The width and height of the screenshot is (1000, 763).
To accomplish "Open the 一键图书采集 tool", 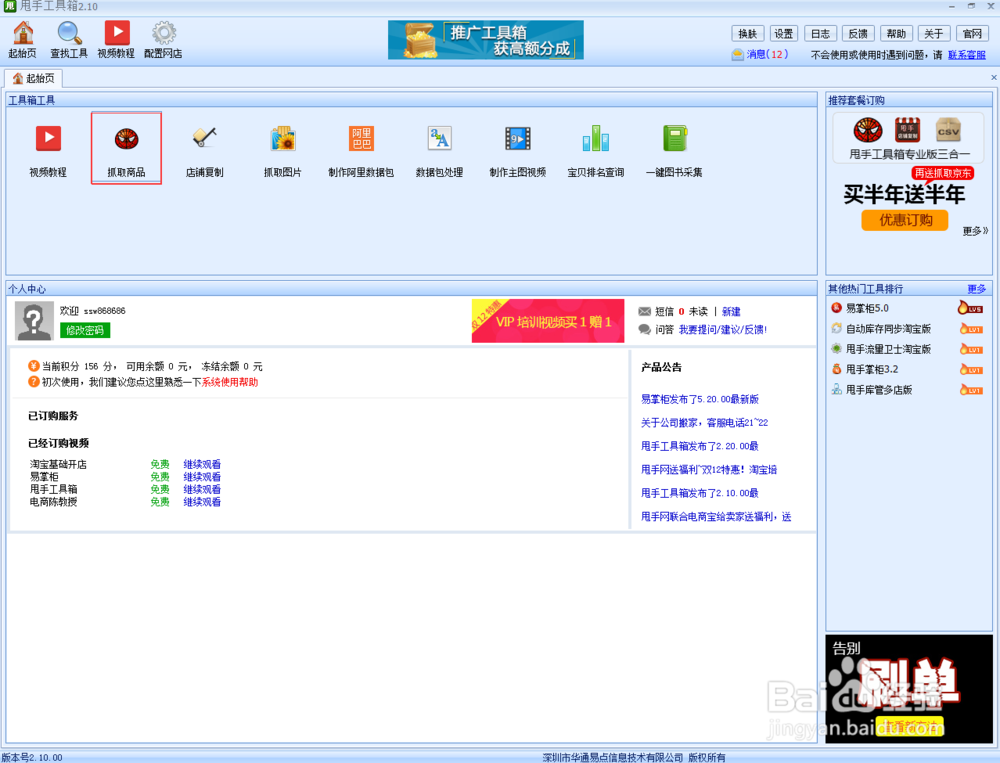I will (x=674, y=151).
